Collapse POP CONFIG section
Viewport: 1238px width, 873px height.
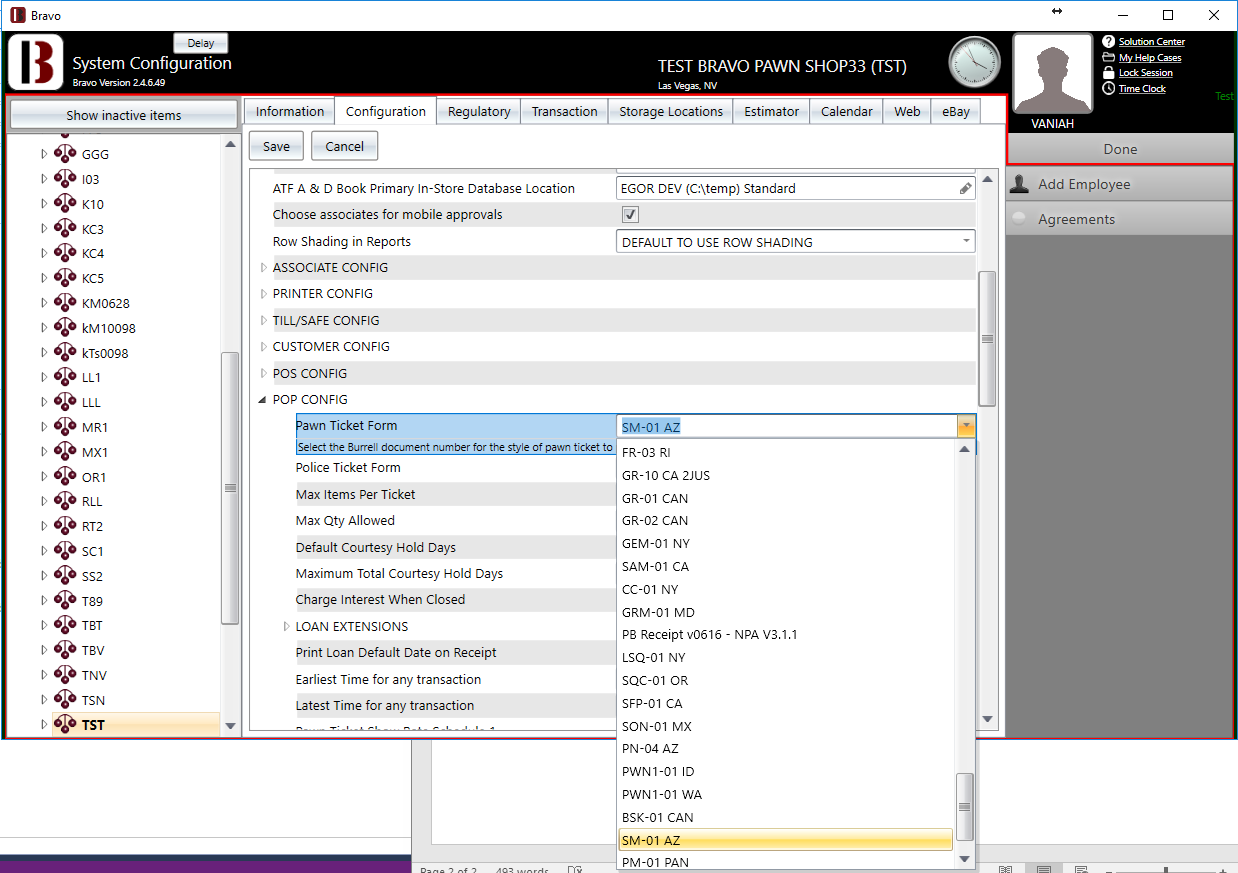coord(264,400)
